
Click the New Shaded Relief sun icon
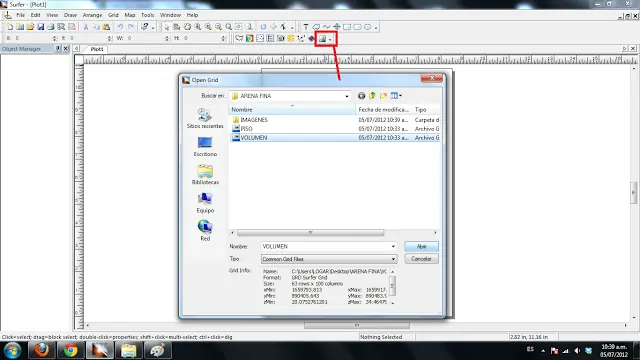pos(291,38)
